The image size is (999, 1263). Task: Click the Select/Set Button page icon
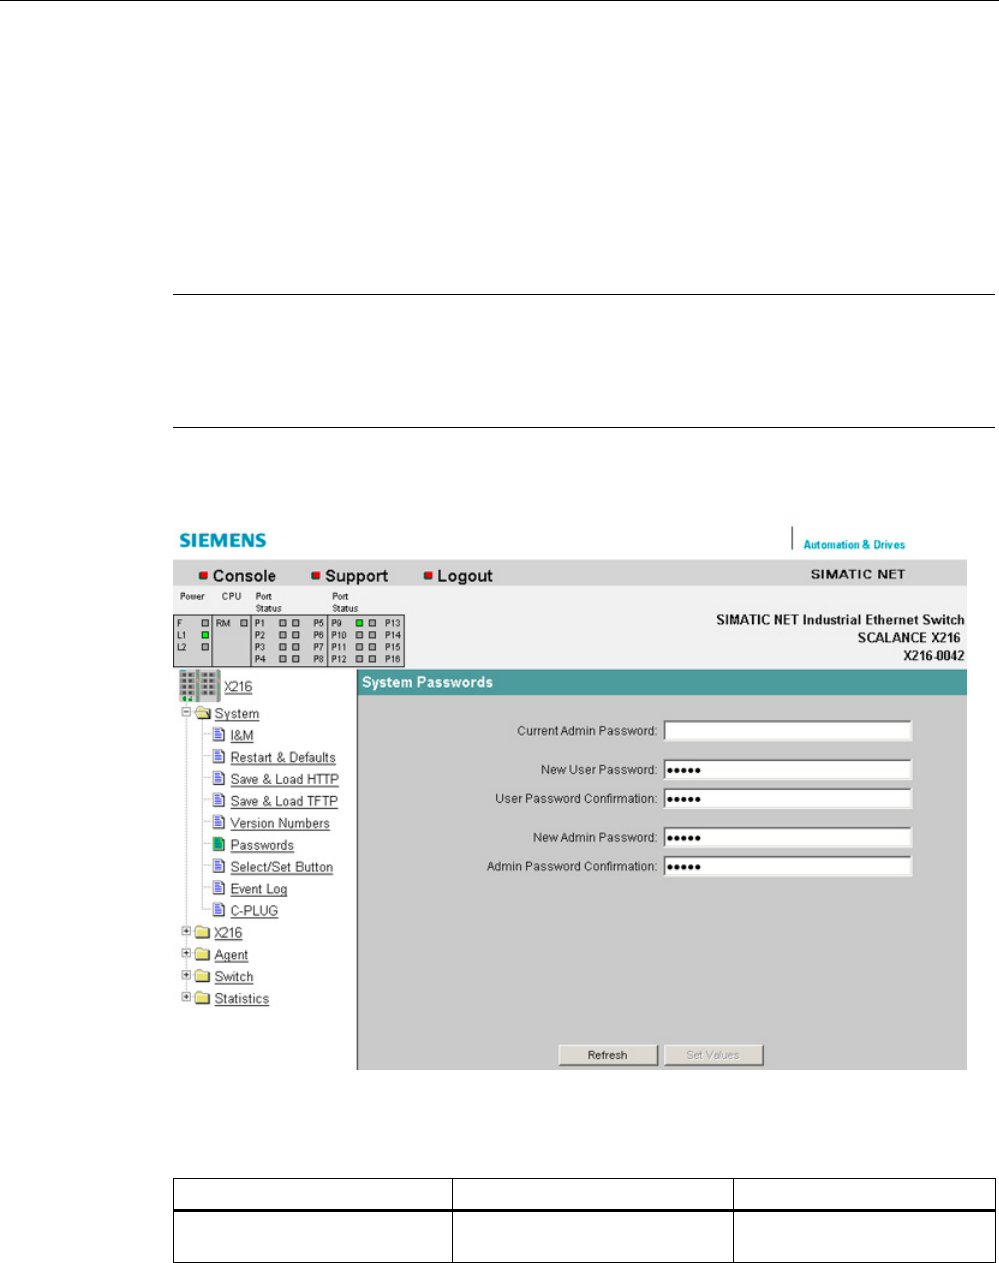click(219, 867)
